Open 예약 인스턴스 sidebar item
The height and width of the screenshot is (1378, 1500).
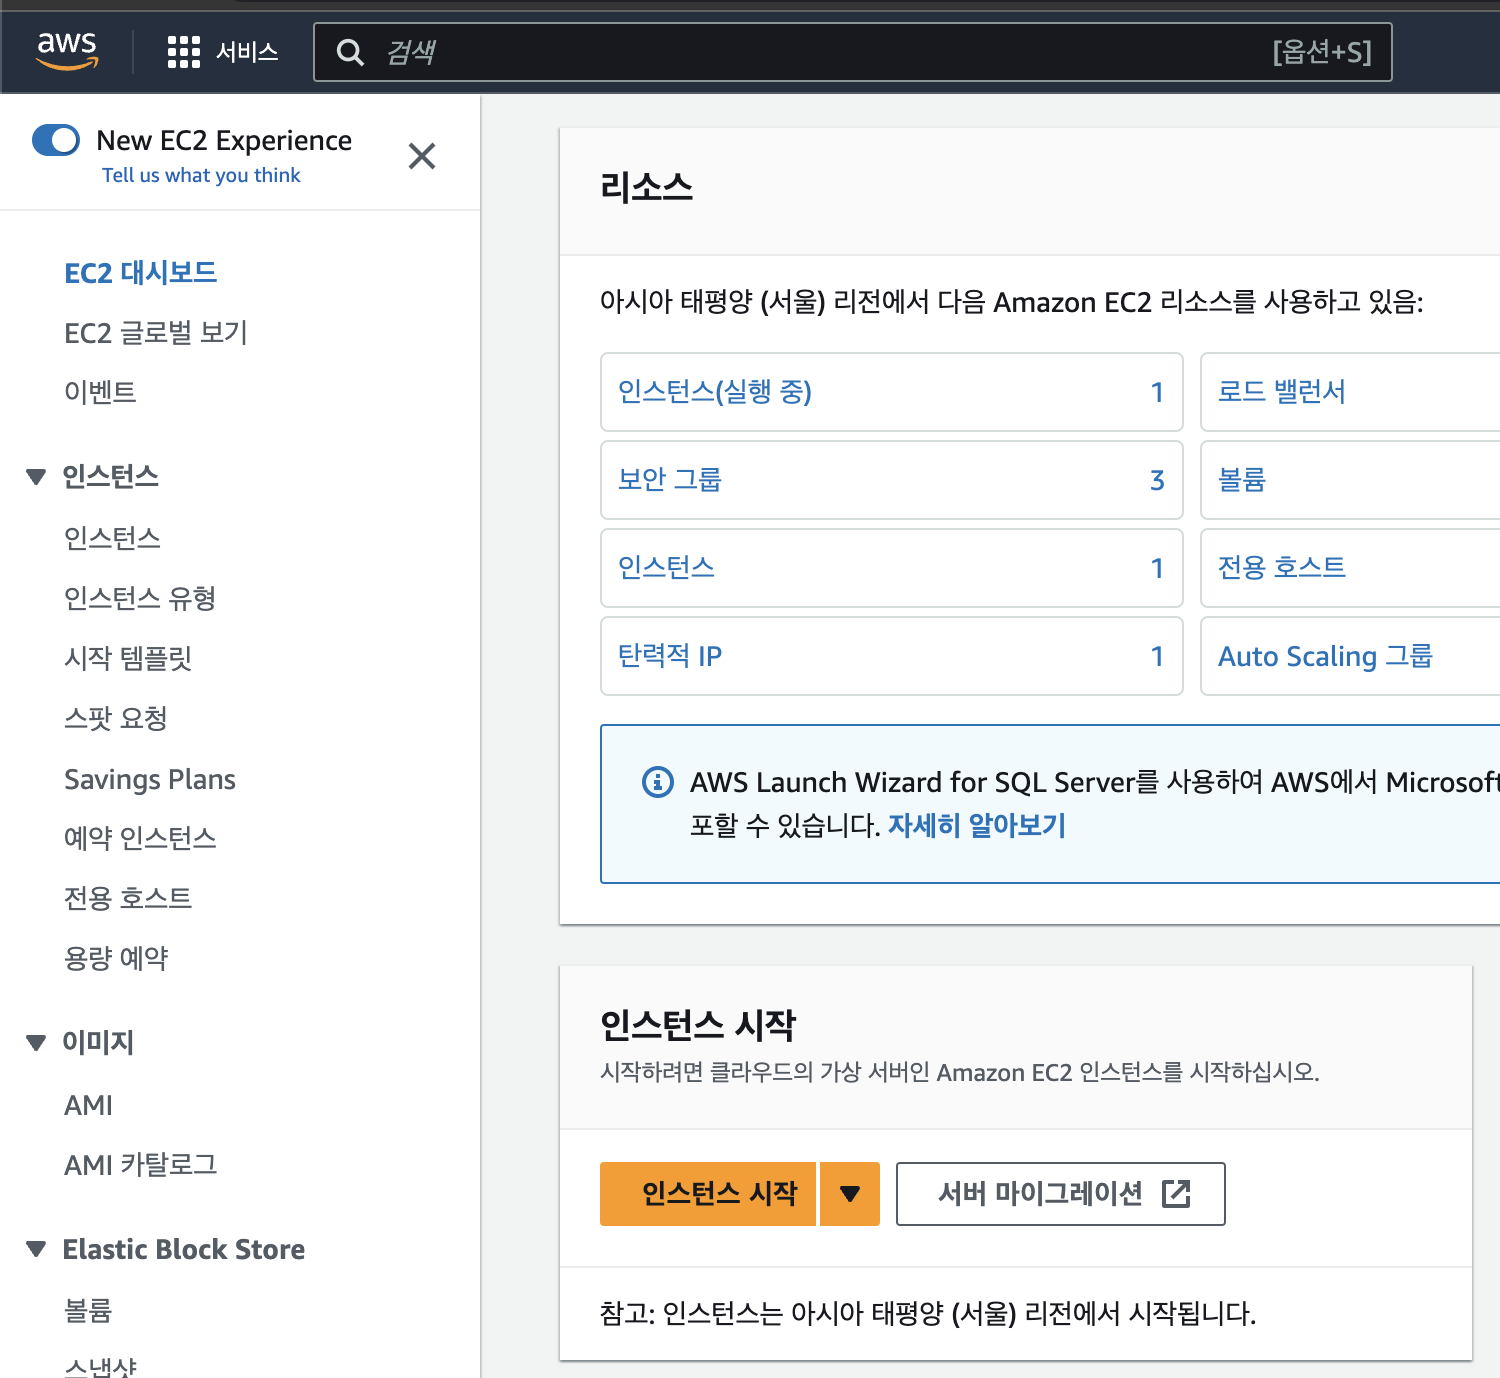tap(140, 838)
